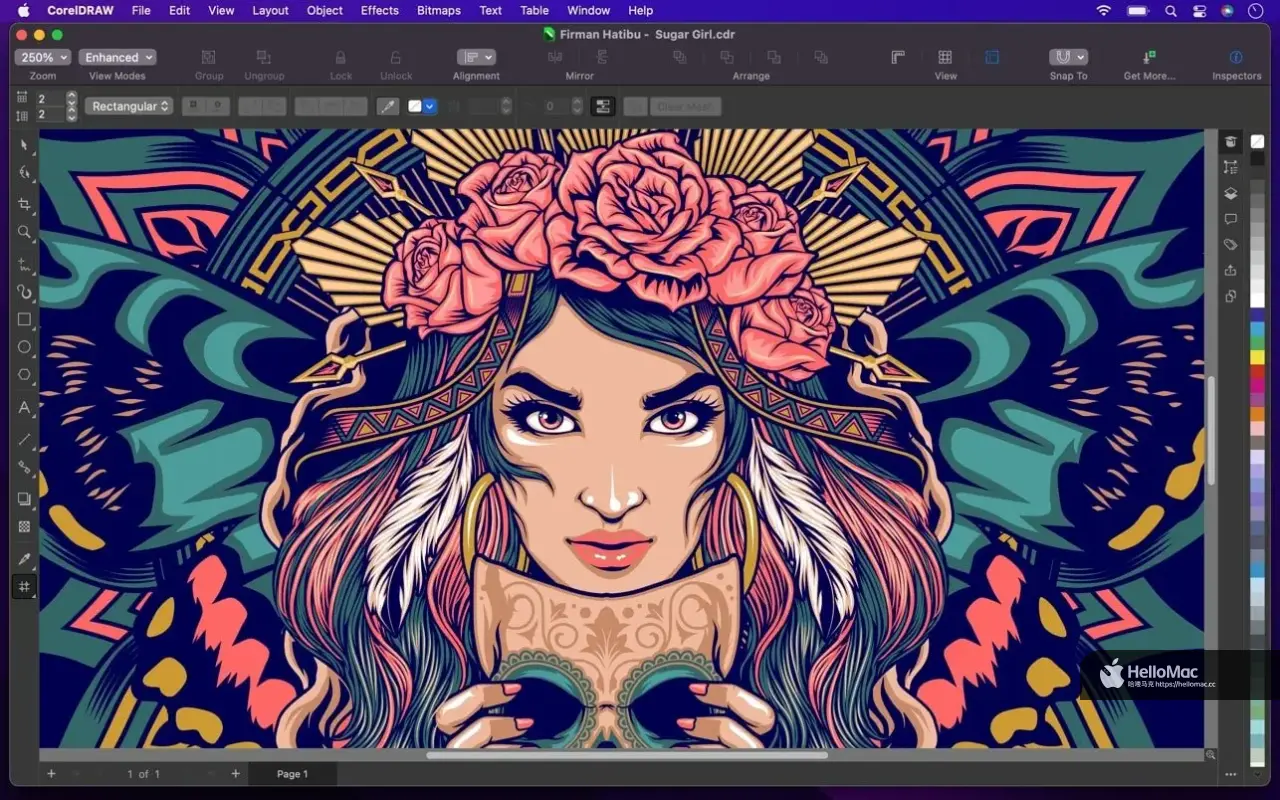The height and width of the screenshot is (800, 1280).
Task: Select the Text tool
Action: click(25, 408)
